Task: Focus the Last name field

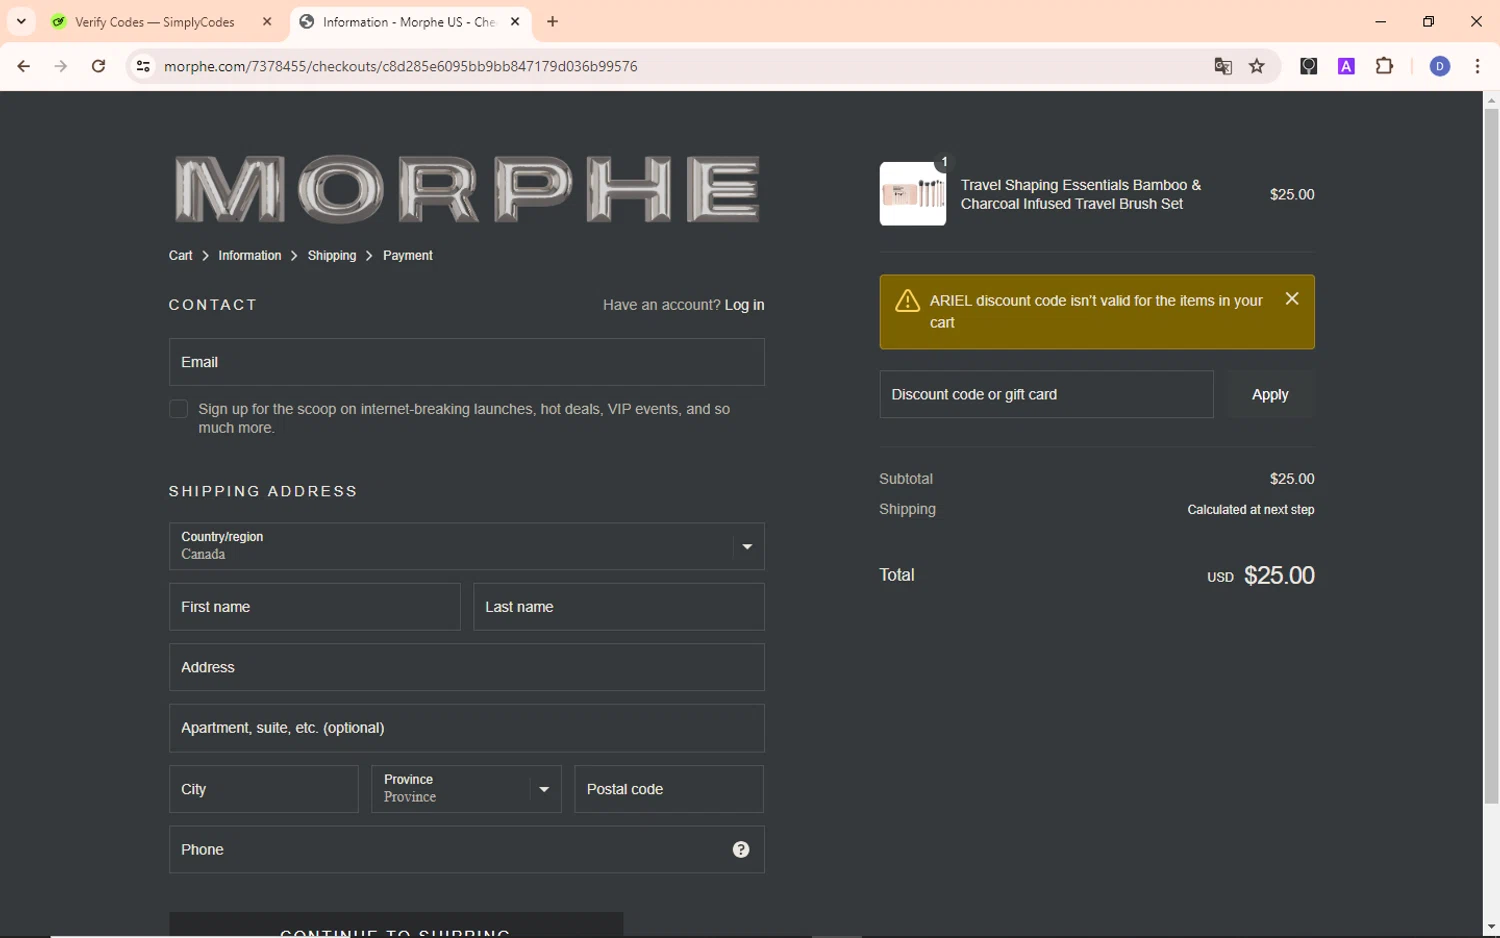Action: click(x=619, y=607)
